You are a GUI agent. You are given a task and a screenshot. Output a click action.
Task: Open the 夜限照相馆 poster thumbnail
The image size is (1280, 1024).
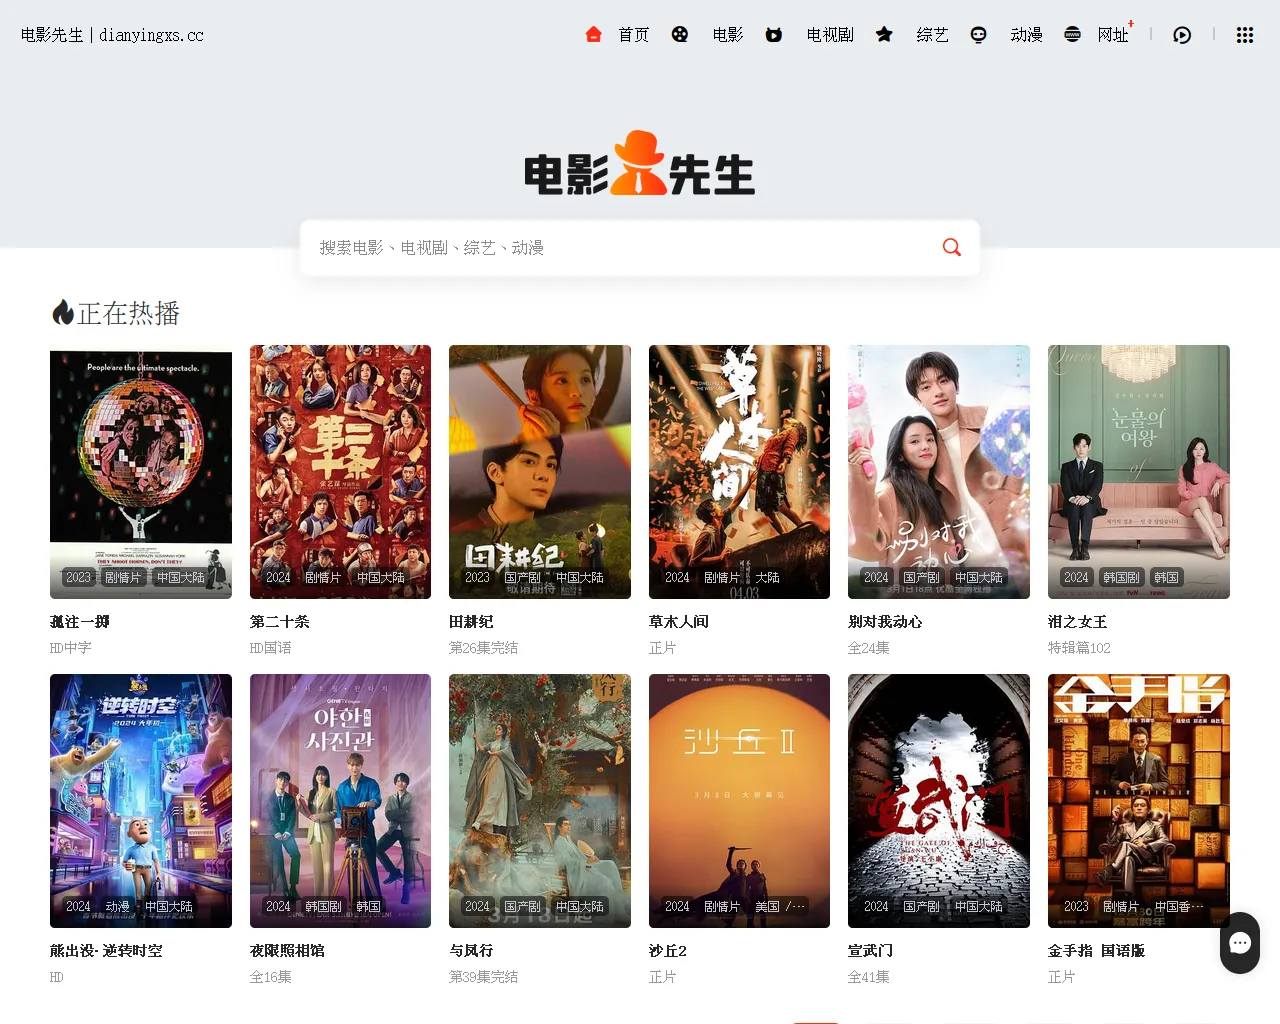(340, 801)
